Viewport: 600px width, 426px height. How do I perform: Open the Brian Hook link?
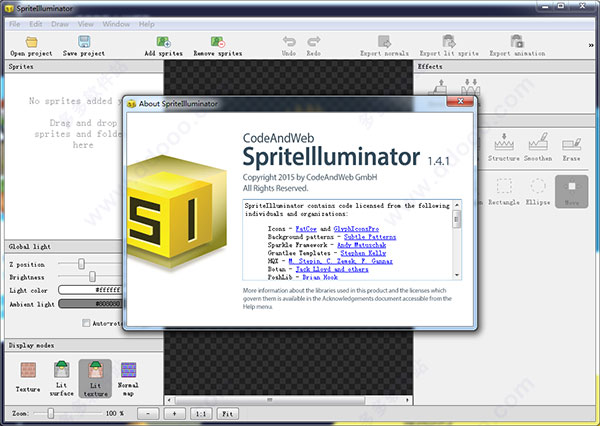(x=320, y=277)
